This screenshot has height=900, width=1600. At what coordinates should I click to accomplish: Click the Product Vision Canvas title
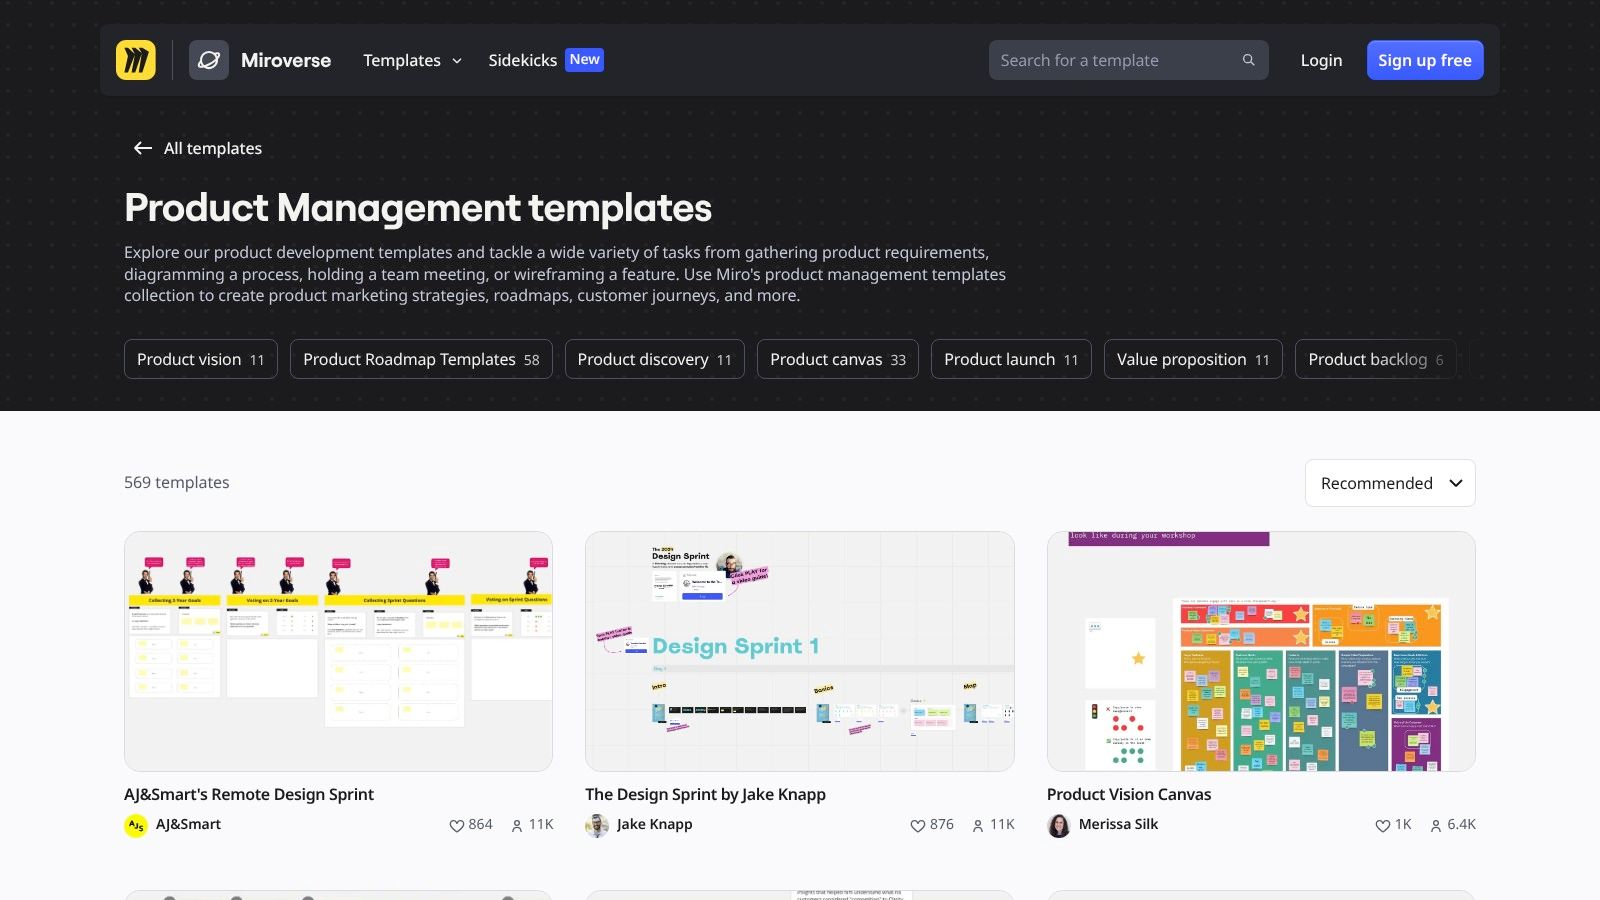[1129, 794]
